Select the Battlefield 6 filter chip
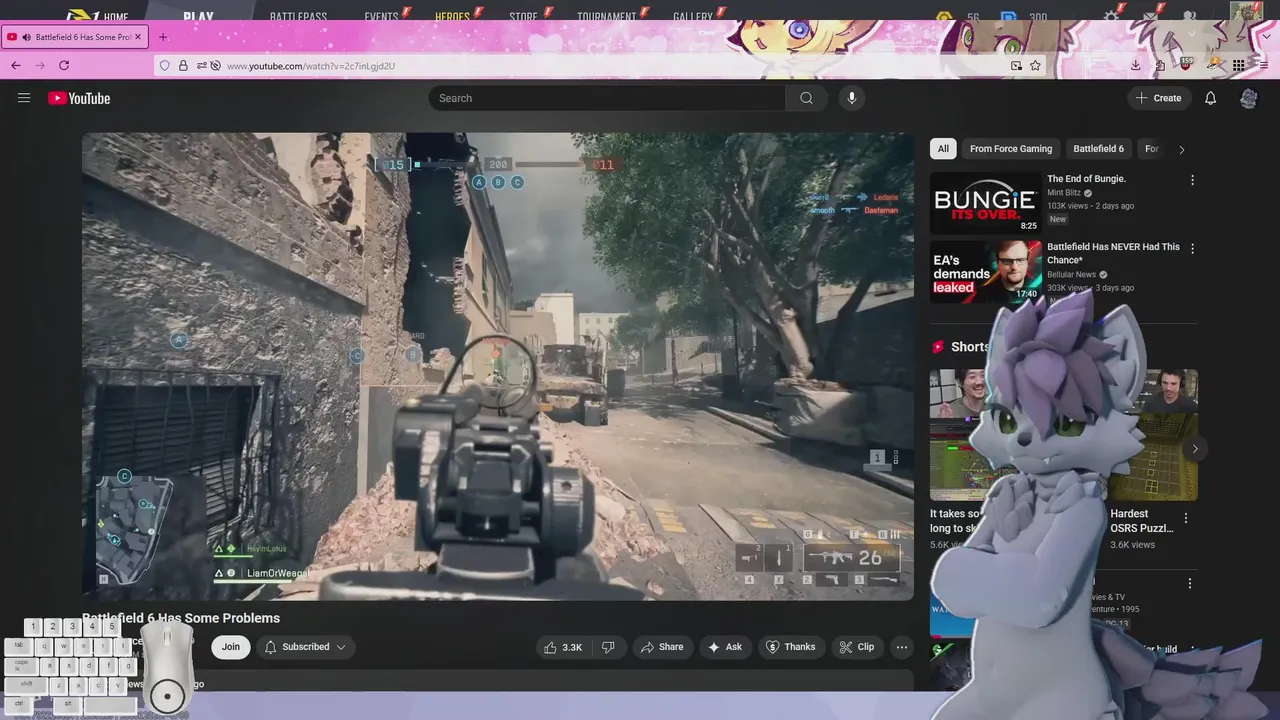Screen dimensions: 1280x720 click(x=1098, y=149)
